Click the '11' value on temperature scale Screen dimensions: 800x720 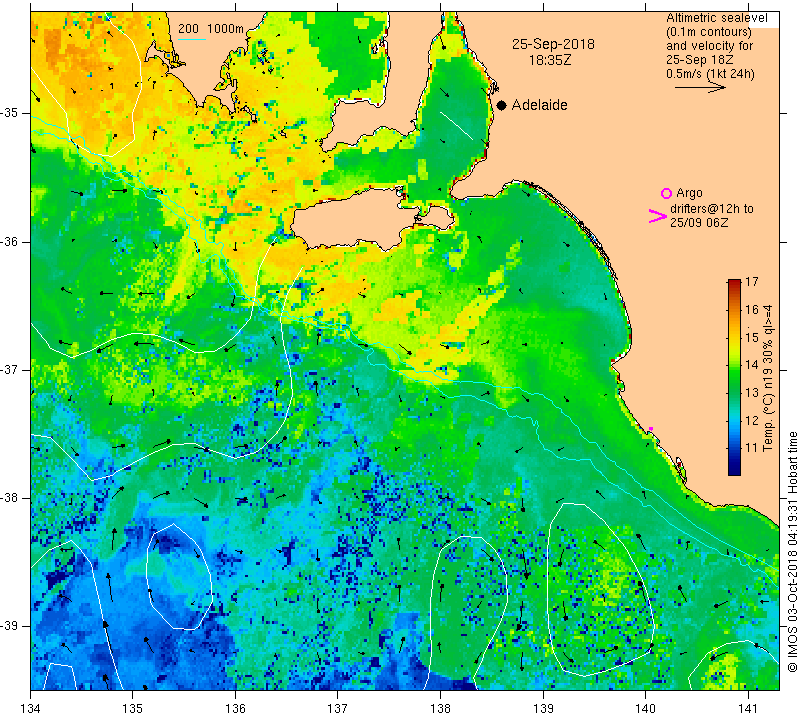point(752,448)
